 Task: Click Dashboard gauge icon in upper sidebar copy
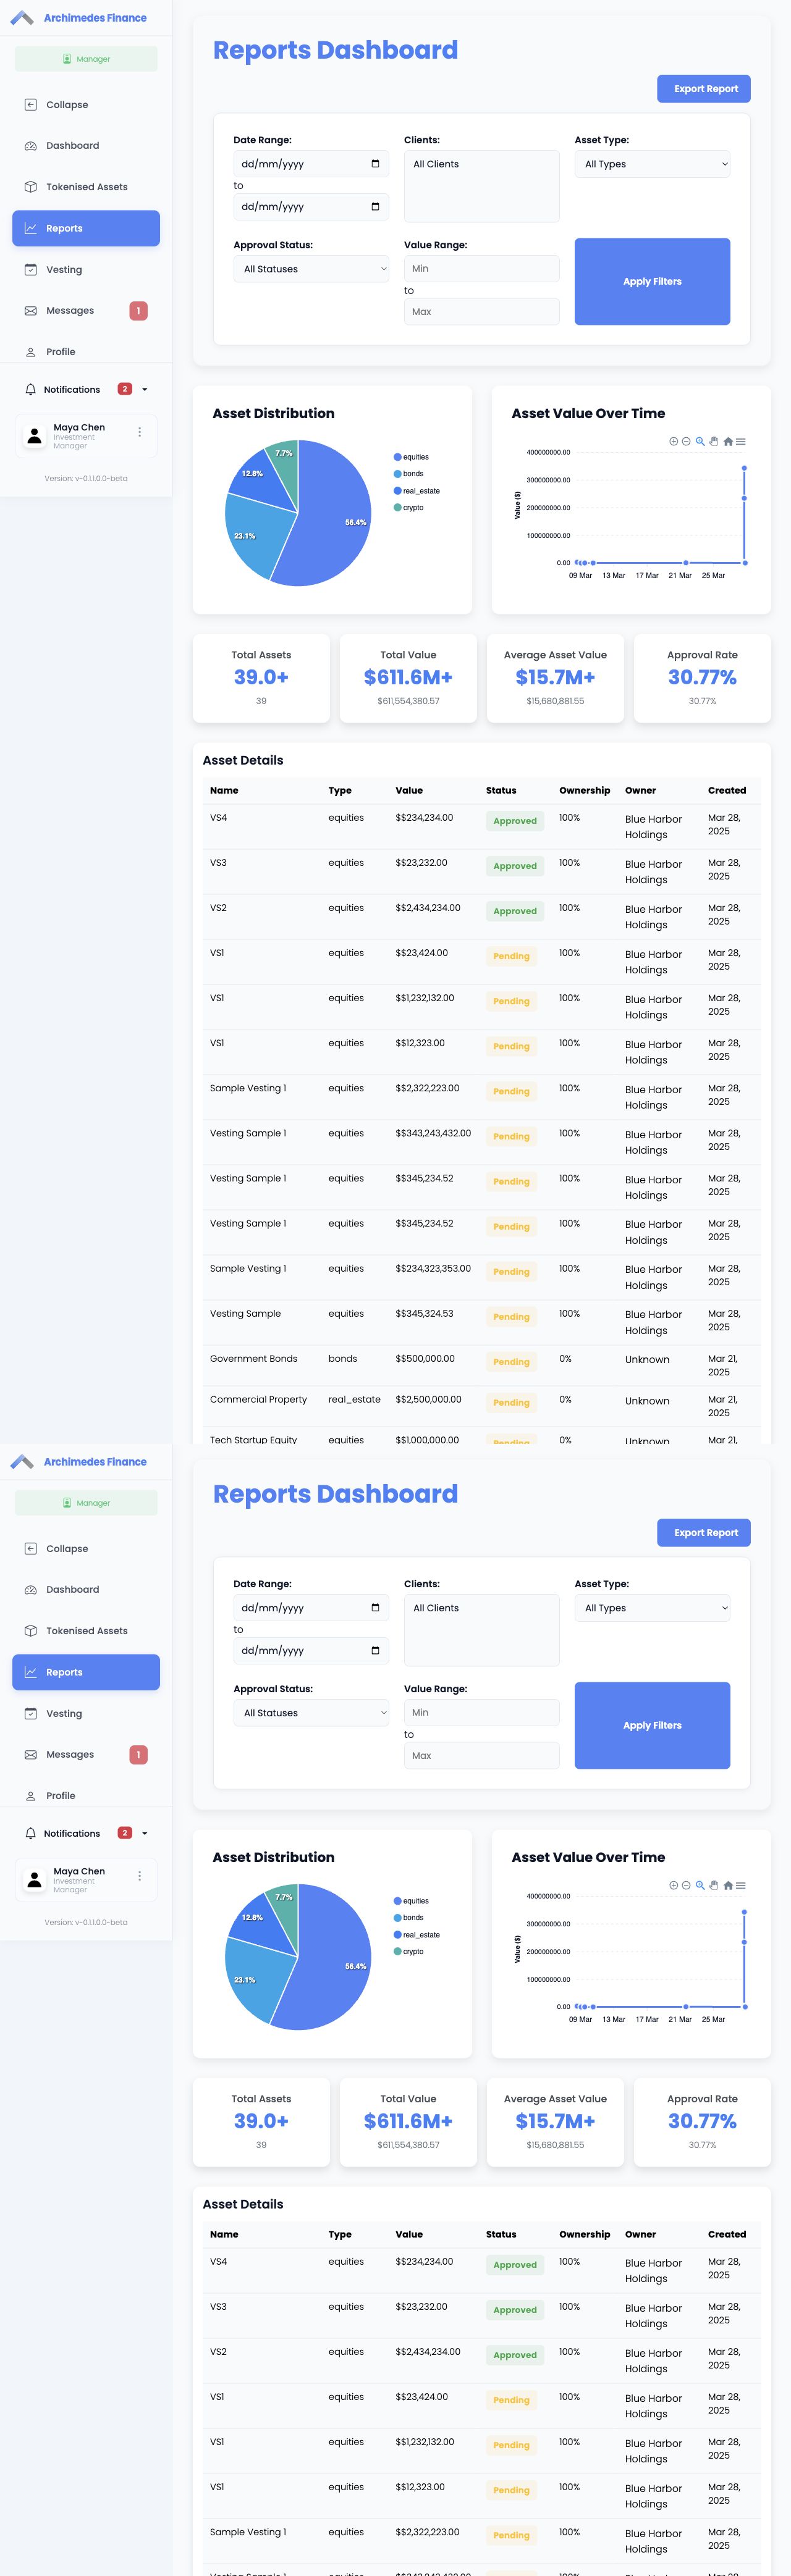(30, 146)
